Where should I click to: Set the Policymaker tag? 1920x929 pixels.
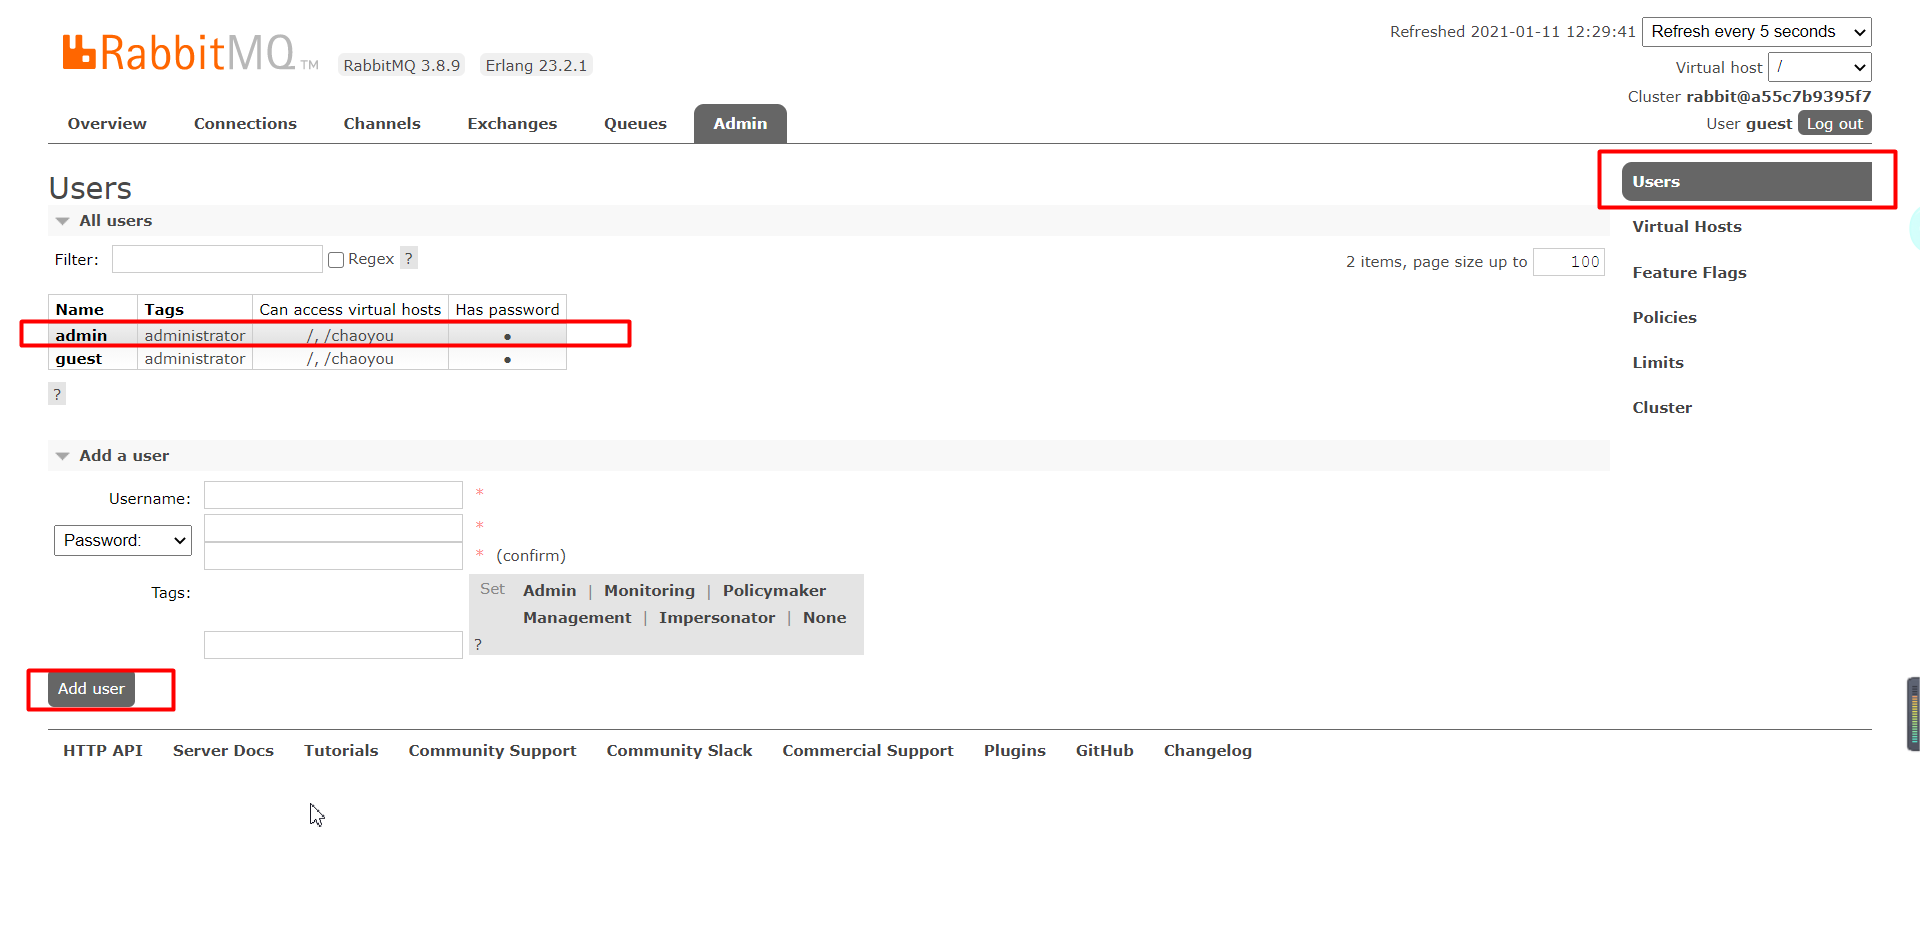click(774, 591)
